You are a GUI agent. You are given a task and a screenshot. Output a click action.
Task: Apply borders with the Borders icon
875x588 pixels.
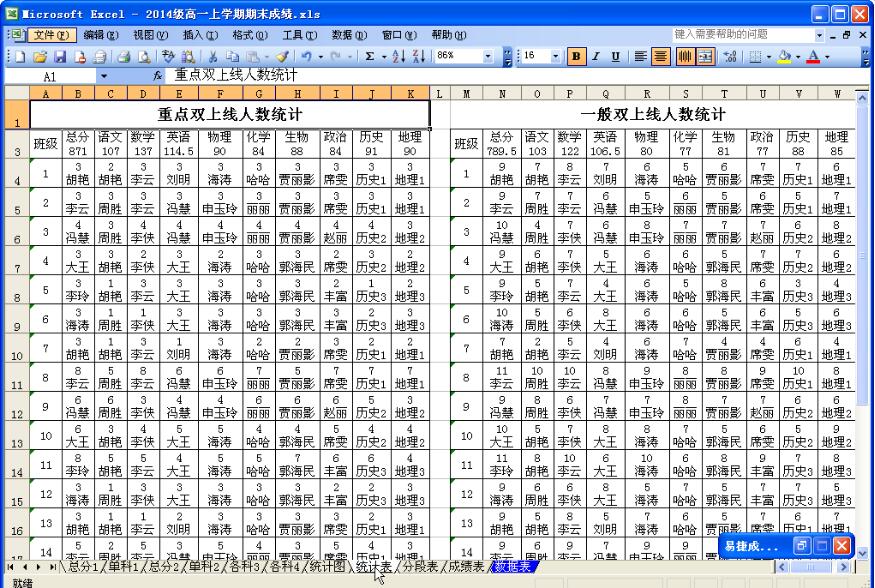coord(755,56)
